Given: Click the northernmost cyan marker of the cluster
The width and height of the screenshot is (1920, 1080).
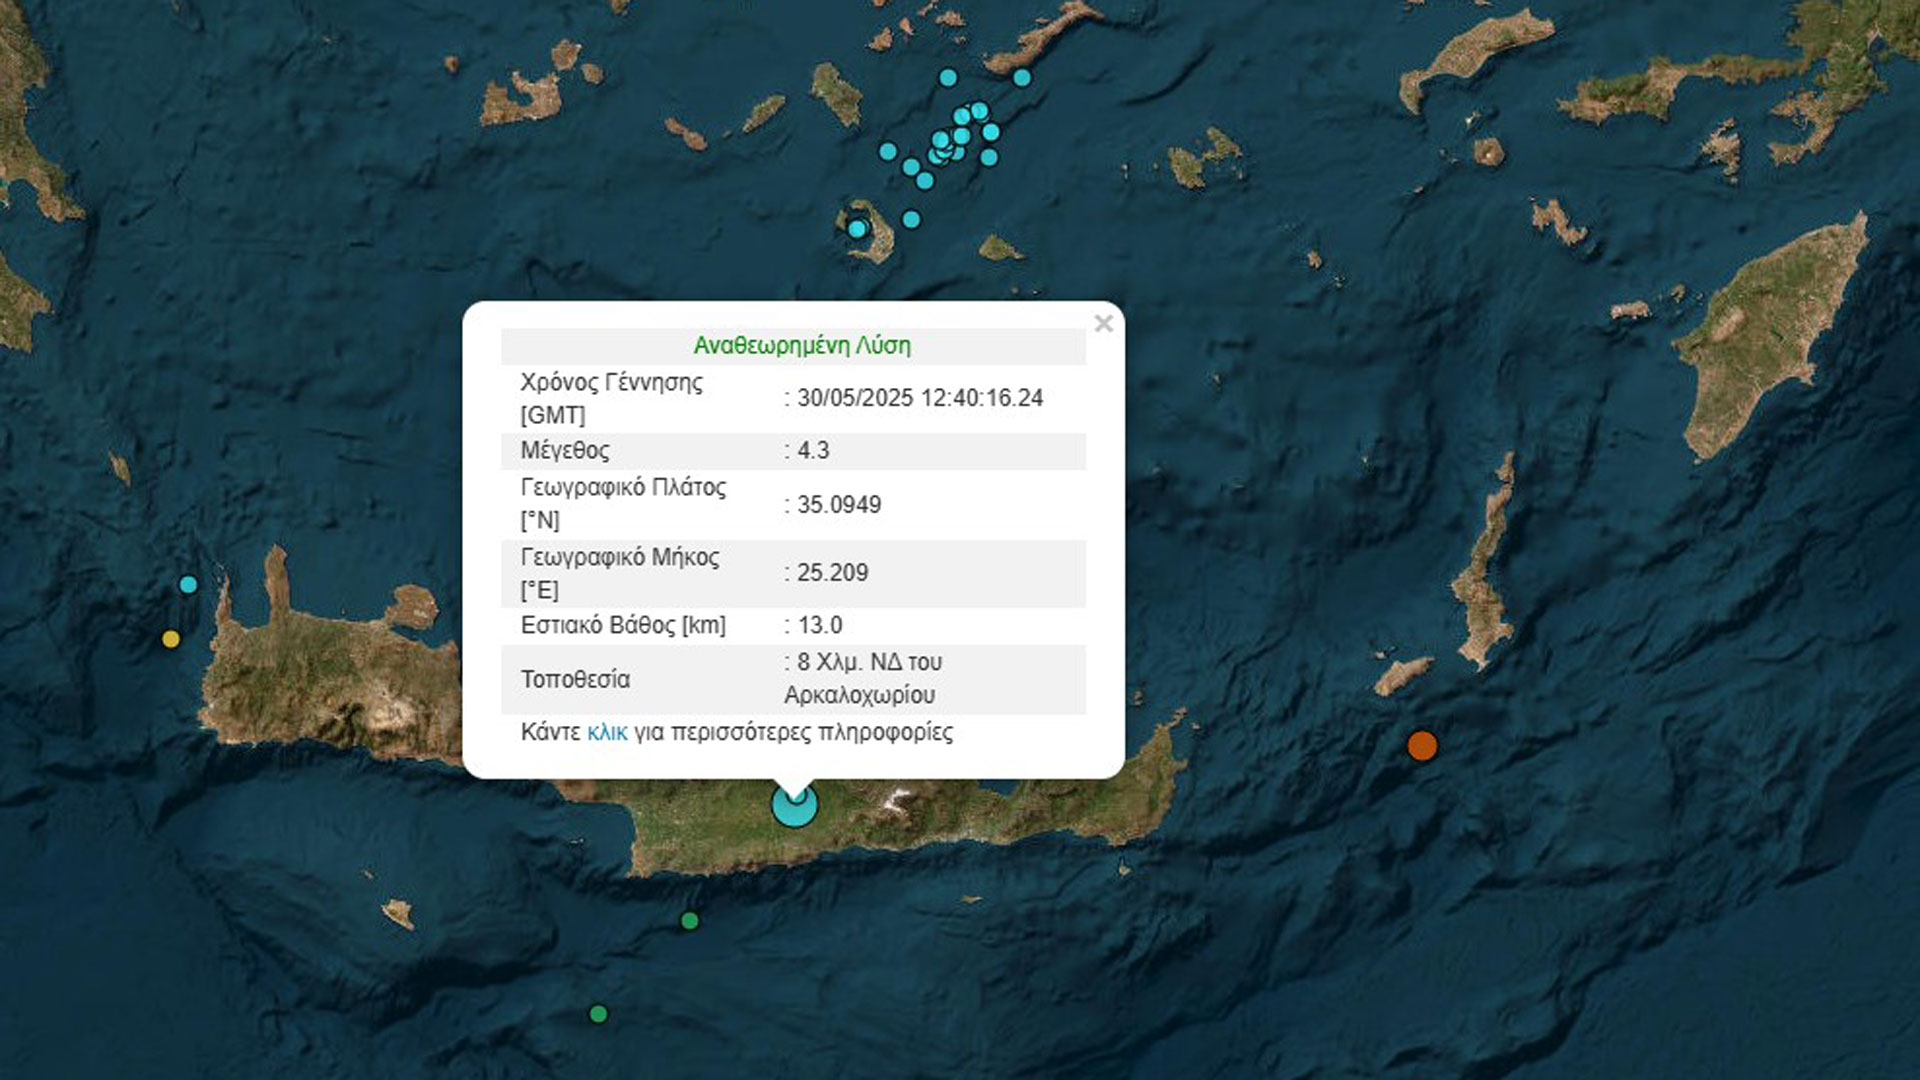Looking at the screenshot, I should point(948,77).
